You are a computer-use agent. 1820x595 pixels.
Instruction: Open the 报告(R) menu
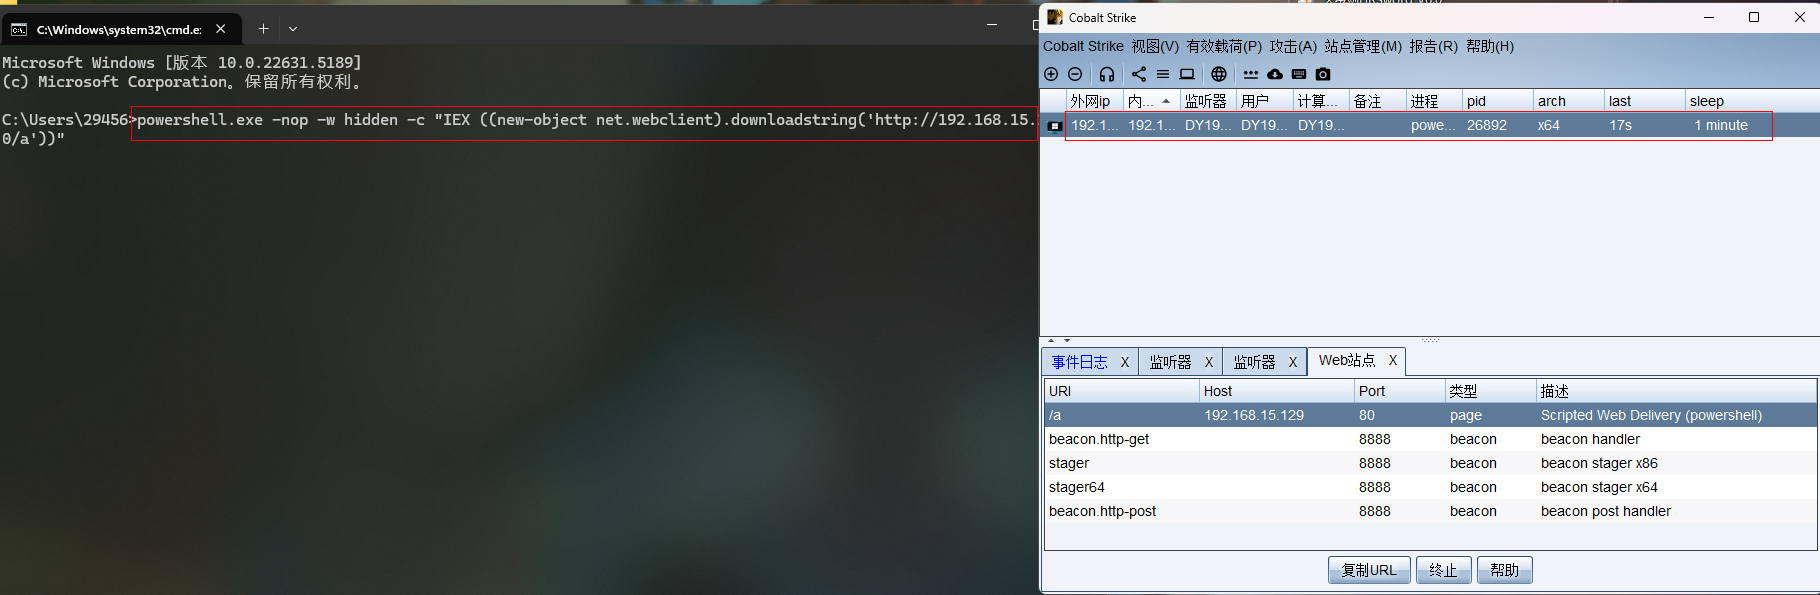coord(1433,46)
